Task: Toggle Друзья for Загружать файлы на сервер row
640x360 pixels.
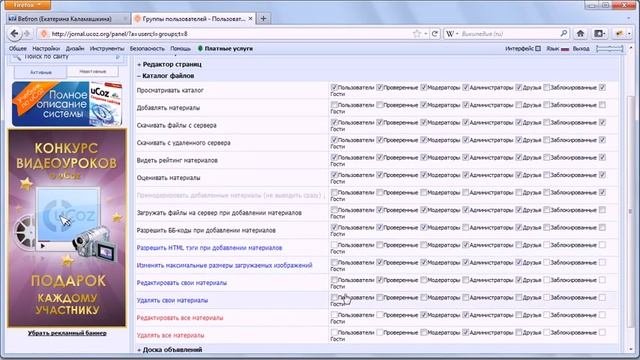Action: click(519, 210)
